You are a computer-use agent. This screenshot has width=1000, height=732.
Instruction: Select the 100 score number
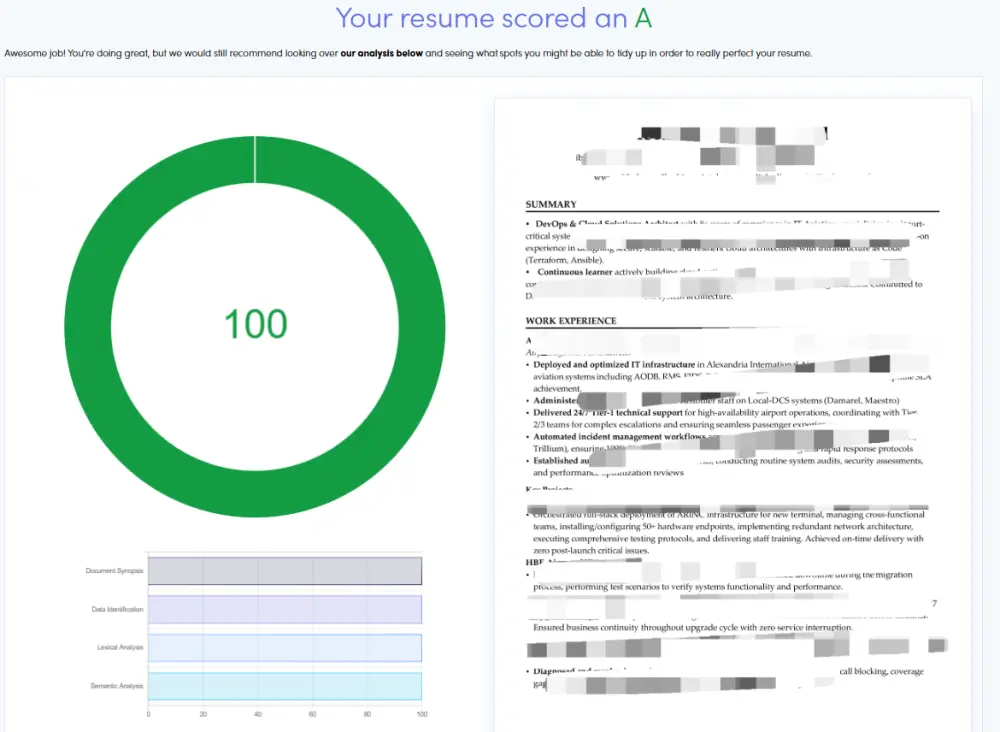pos(256,324)
